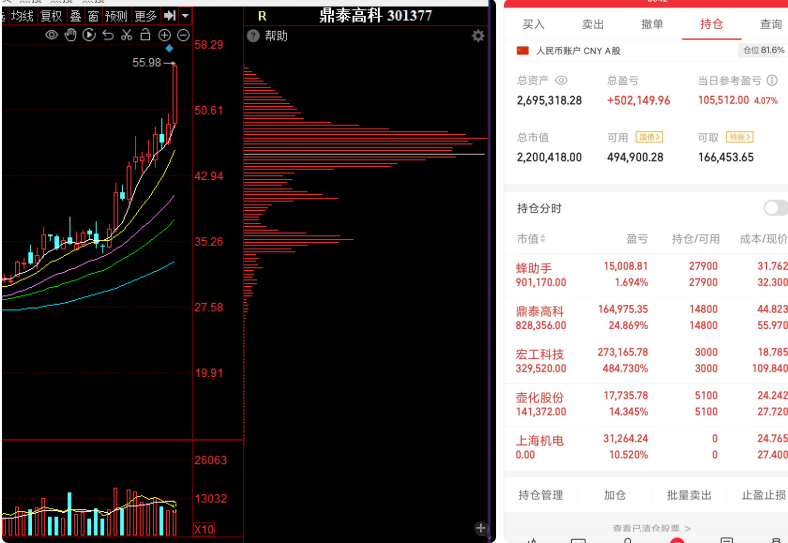Switch to the 查询 query tab
This screenshot has height=543, width=788.
tap(771, 24)
